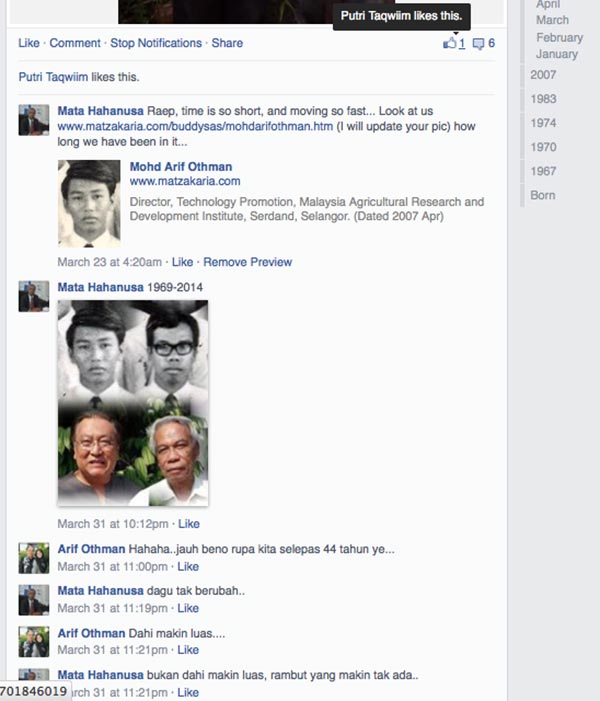Like the post via Like link
600x701 pixels.
[29, 43]
